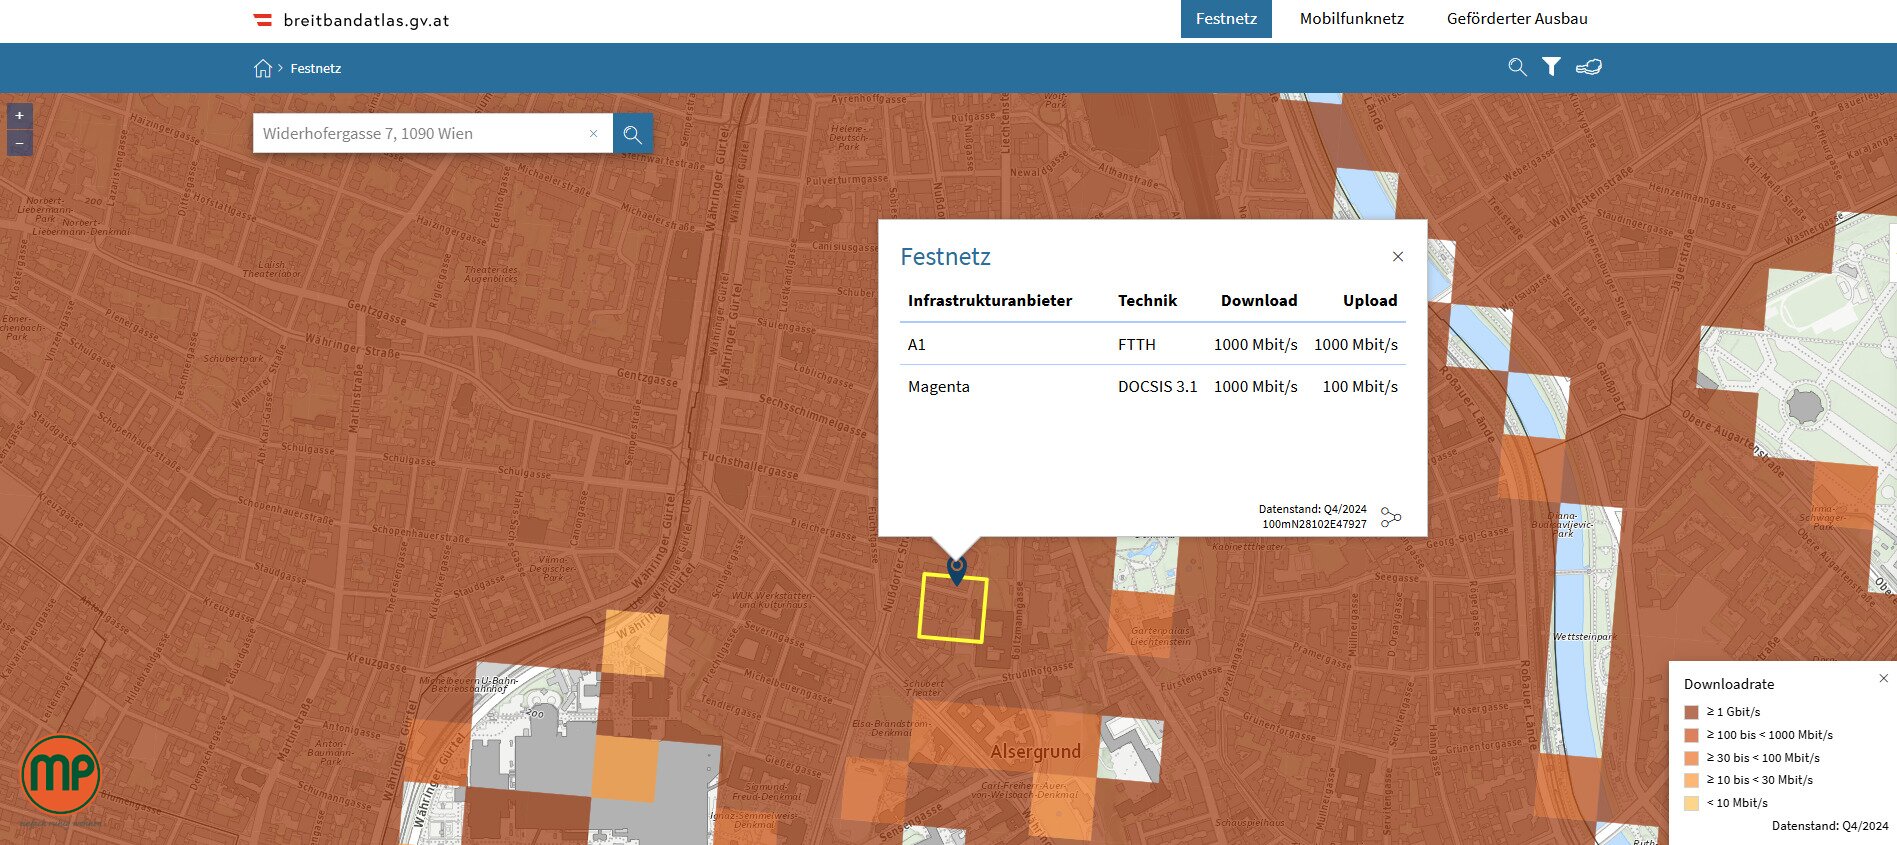1897x845 pixels.
Task: Open the Geförderter Ausbau tab
Action: coord(1517,19)
